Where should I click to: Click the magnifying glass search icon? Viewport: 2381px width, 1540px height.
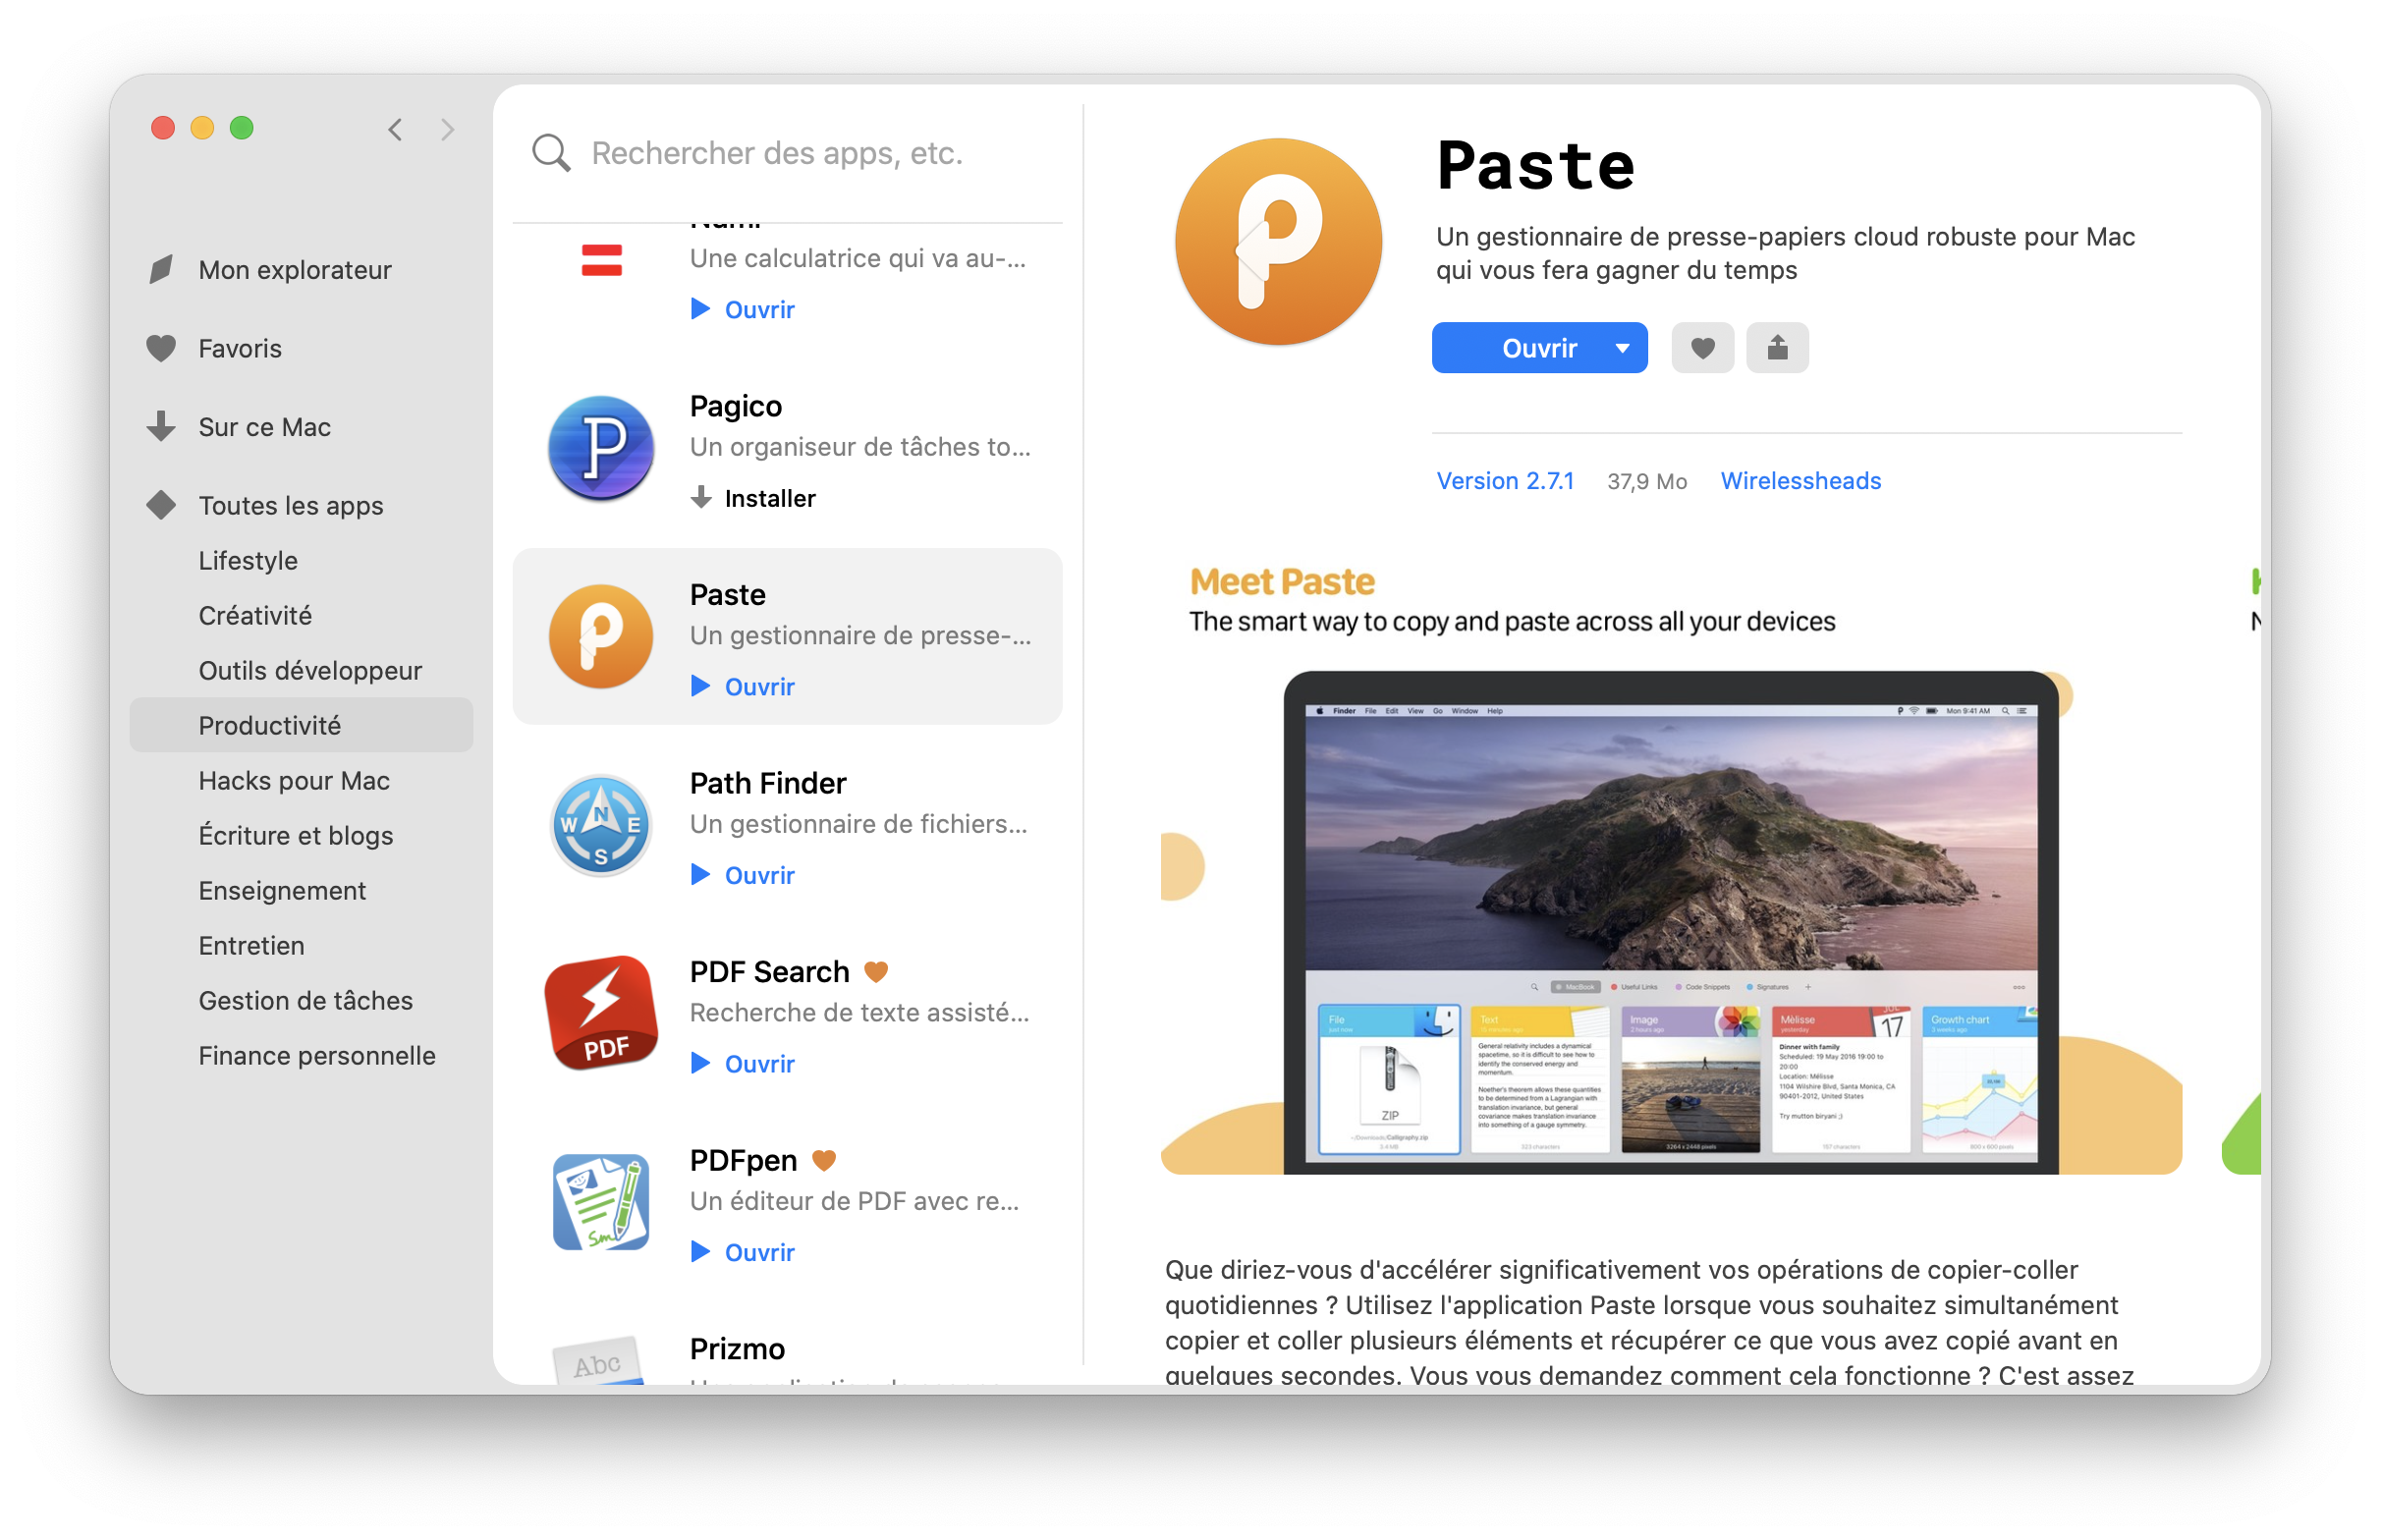point(551,153)
